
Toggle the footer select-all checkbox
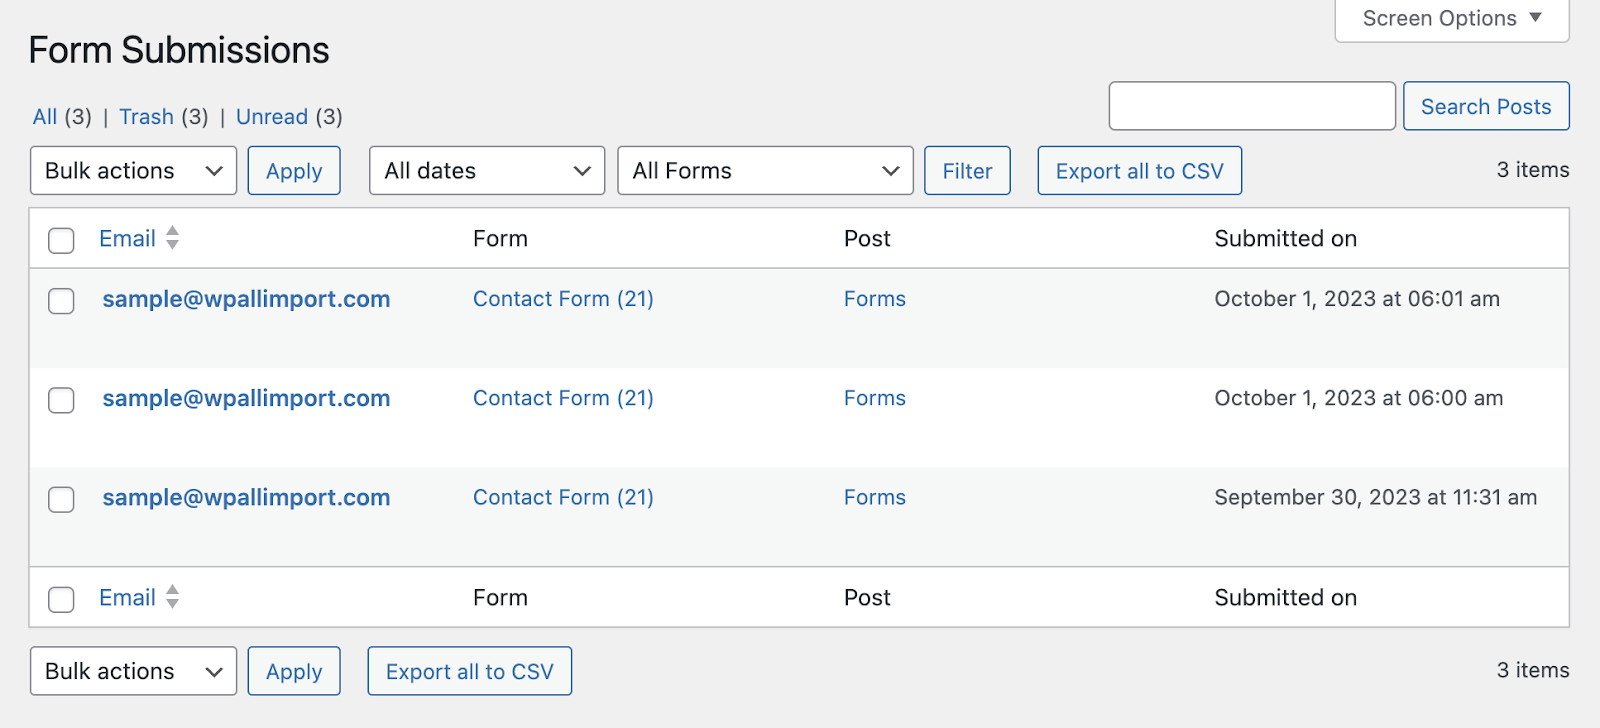coord(62,599)
